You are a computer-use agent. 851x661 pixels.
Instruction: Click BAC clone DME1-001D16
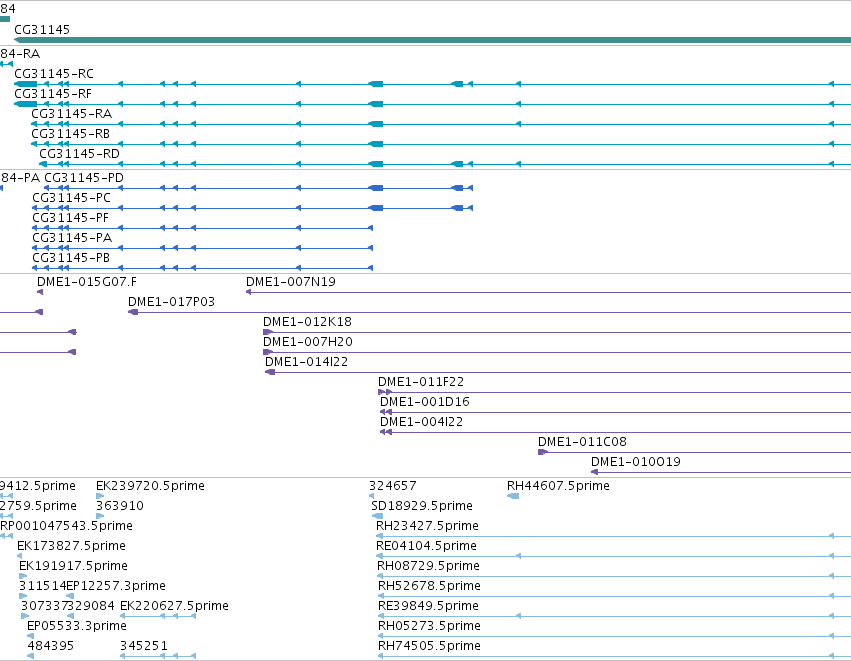pos(425,403)
